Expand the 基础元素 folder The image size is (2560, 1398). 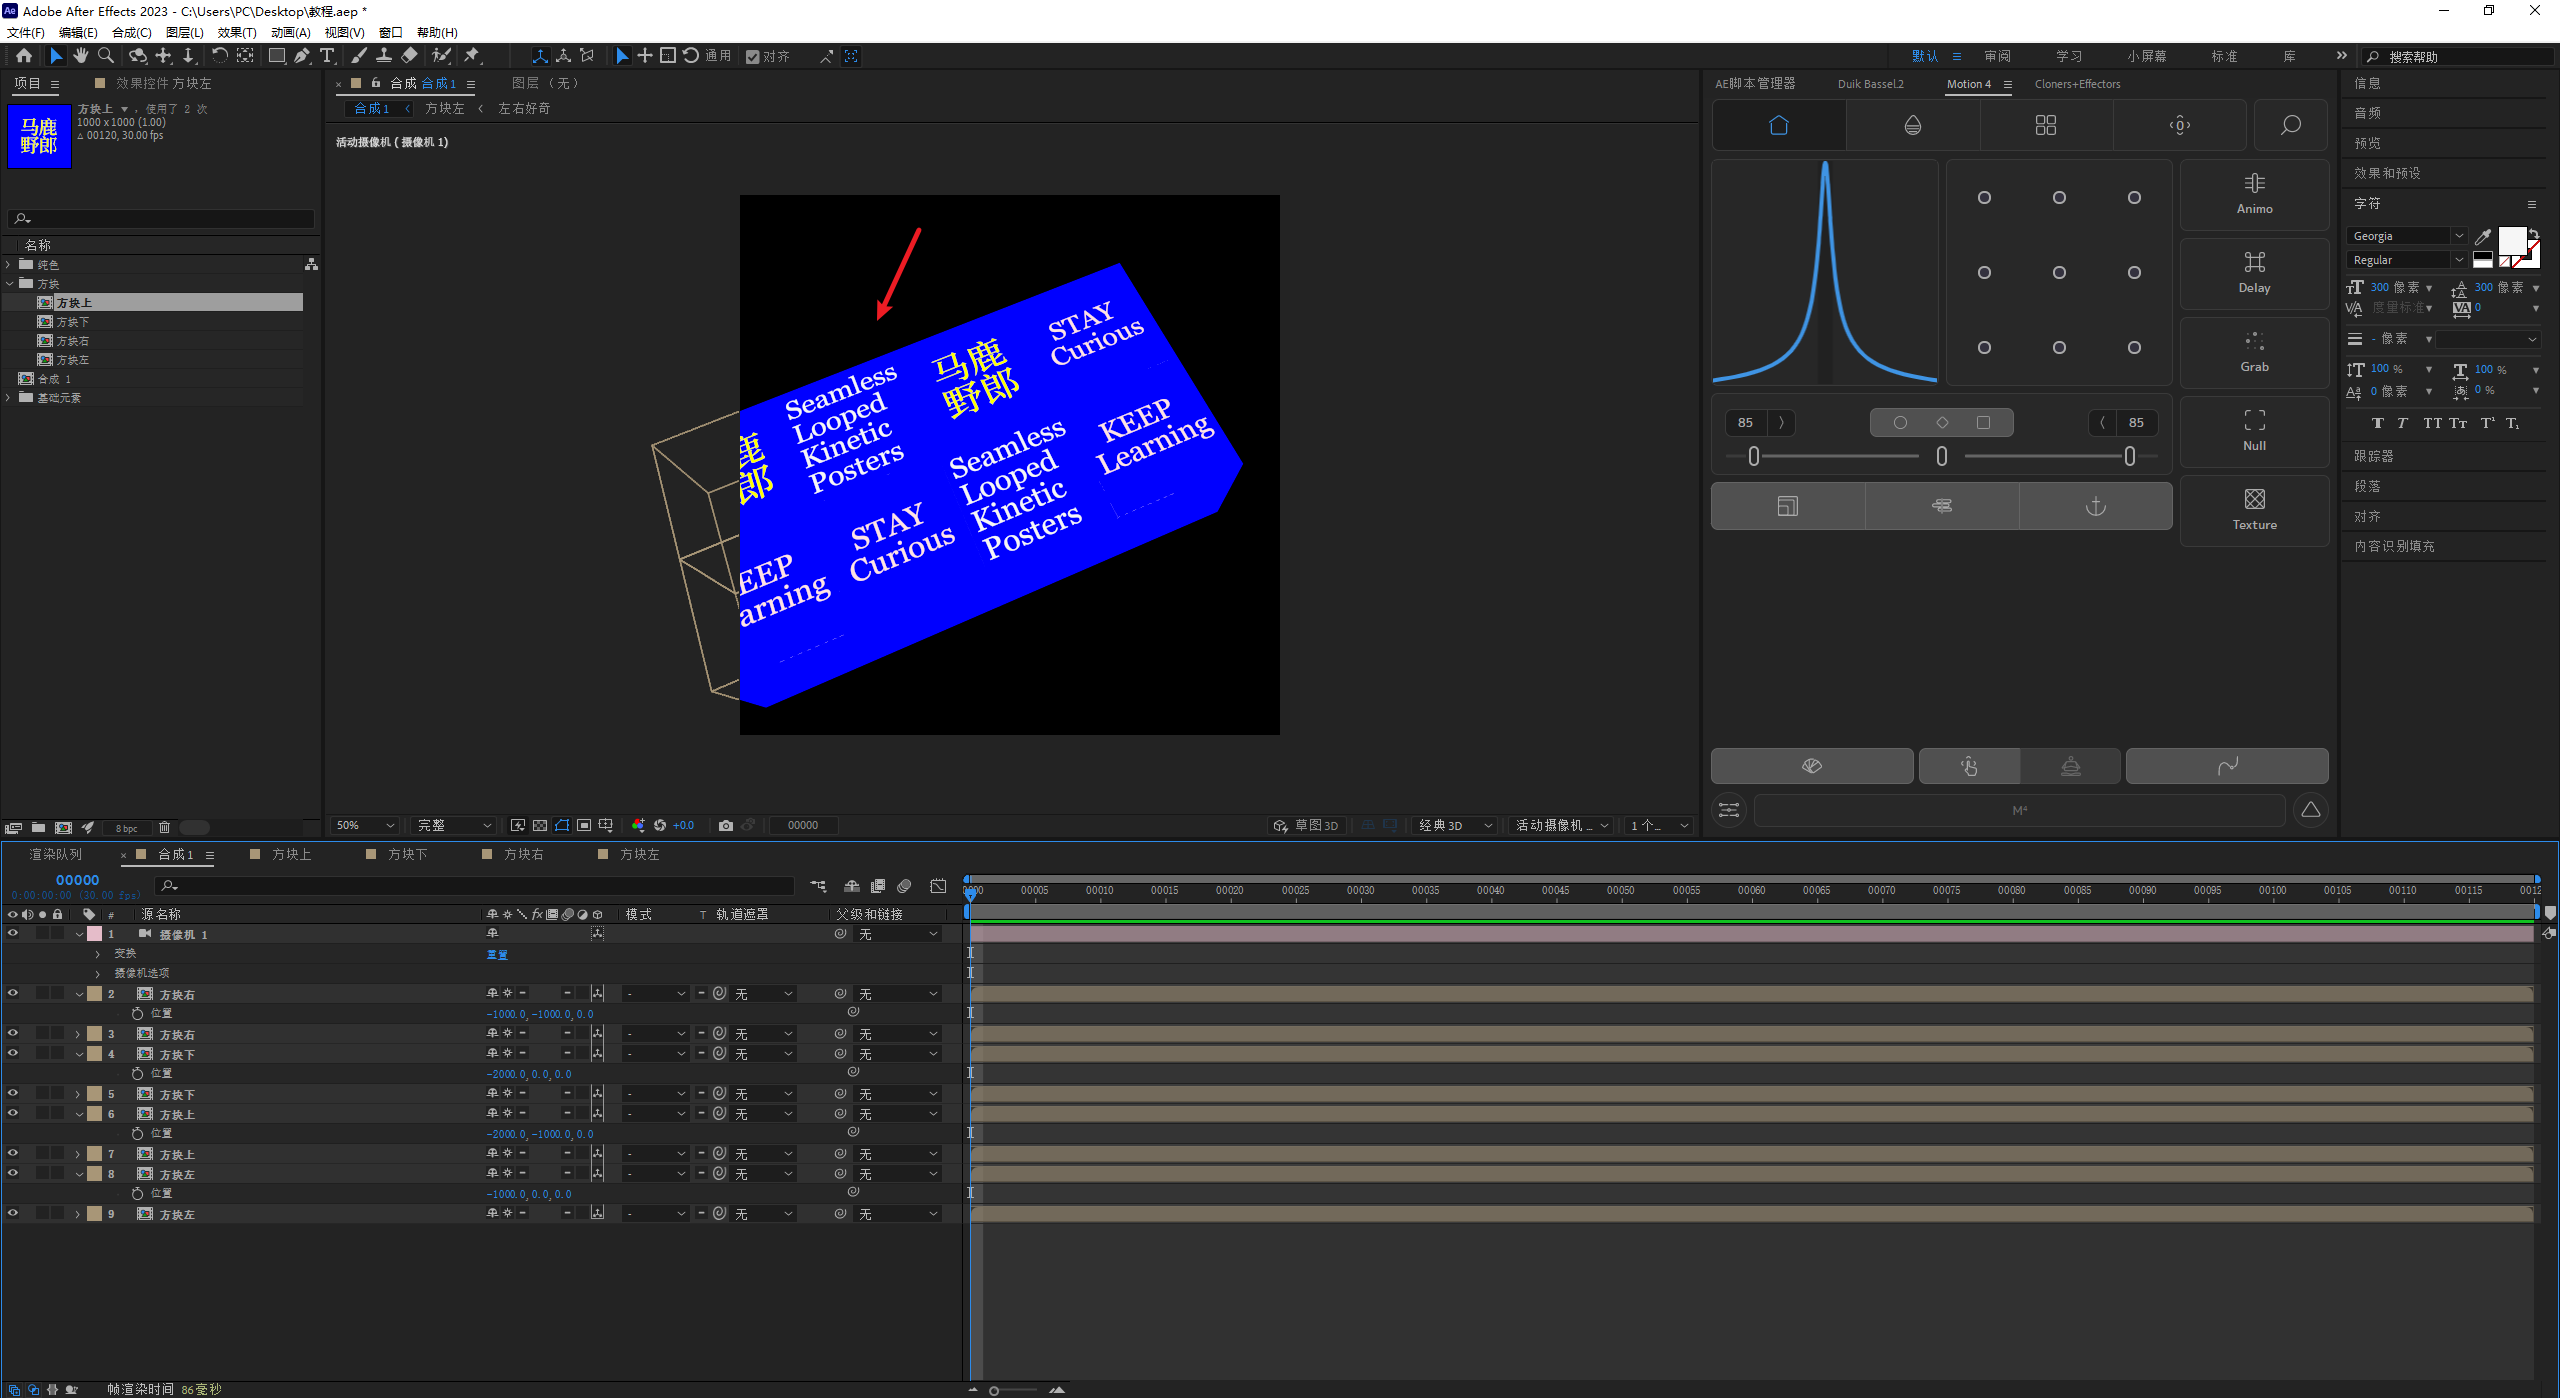[9, 398]
